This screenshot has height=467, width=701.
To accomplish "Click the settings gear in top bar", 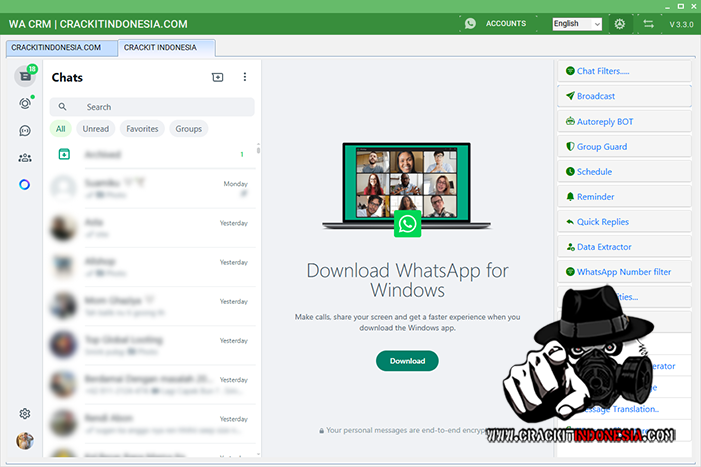I will [x=620, y=23].
